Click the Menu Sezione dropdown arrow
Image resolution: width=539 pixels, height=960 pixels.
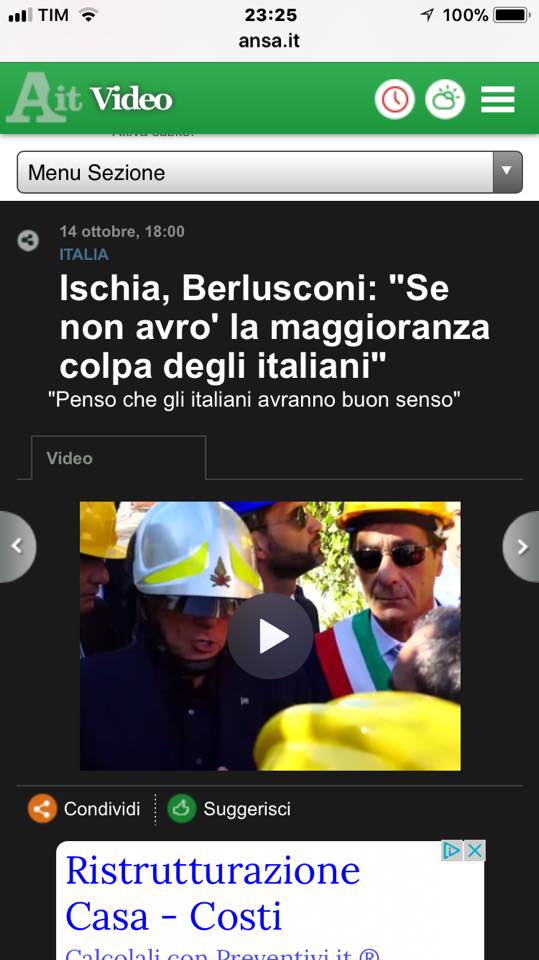click(507, 172)
